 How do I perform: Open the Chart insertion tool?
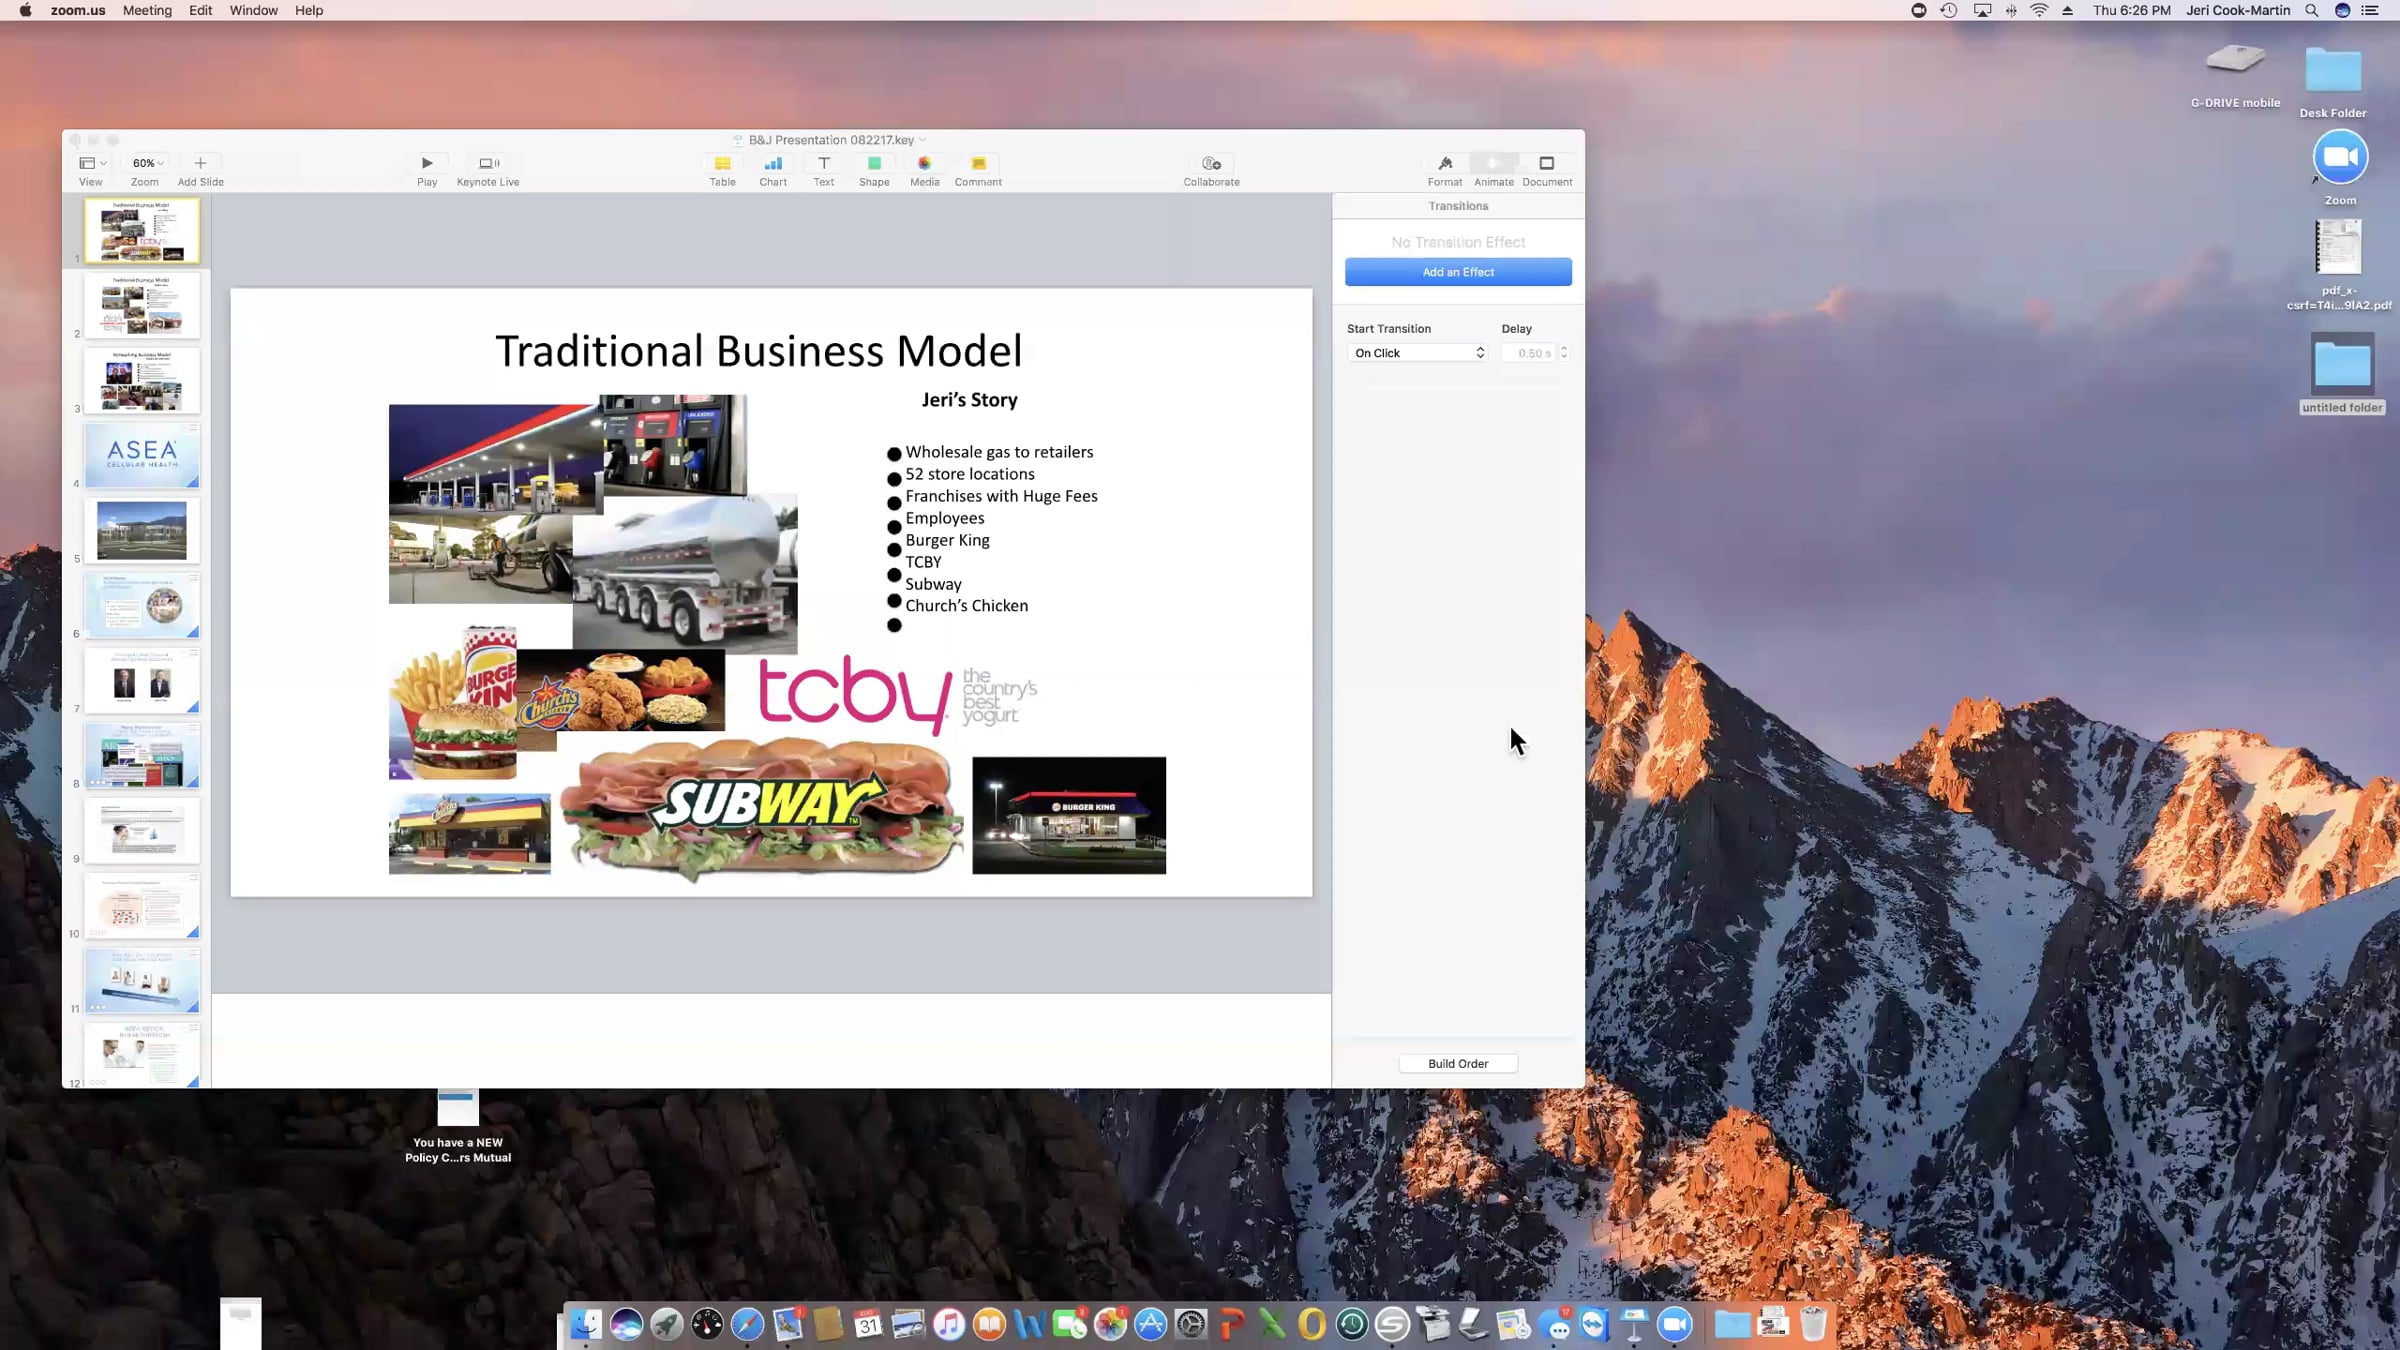point(773,163)
